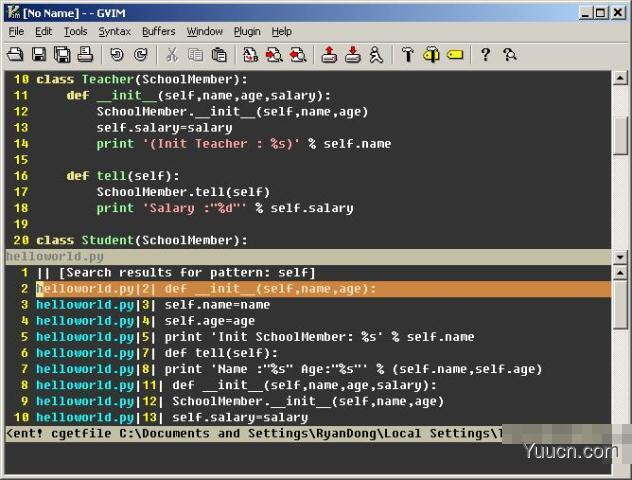Open the Plugin menu
Viewport: 632px width, 480px height.
point(247,31)
